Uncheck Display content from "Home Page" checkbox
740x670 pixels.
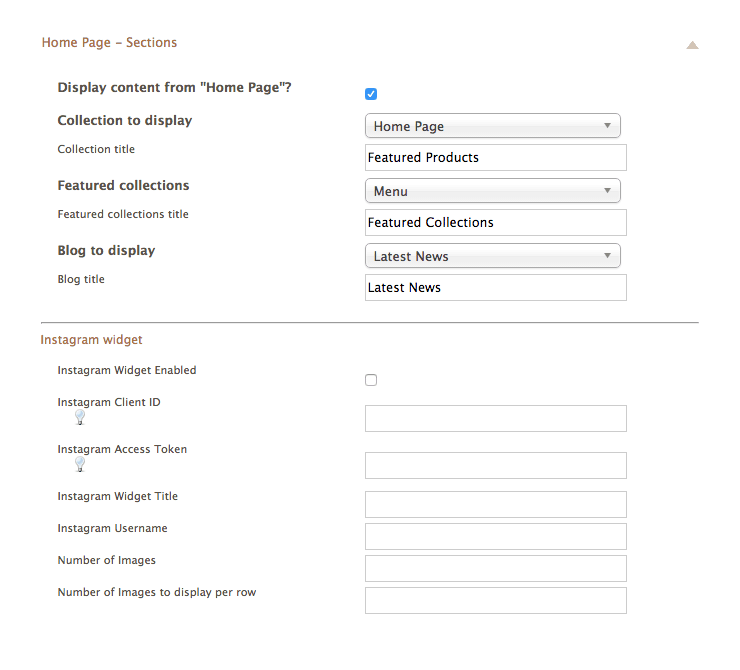pyautogui.click(x=371, y=94)
